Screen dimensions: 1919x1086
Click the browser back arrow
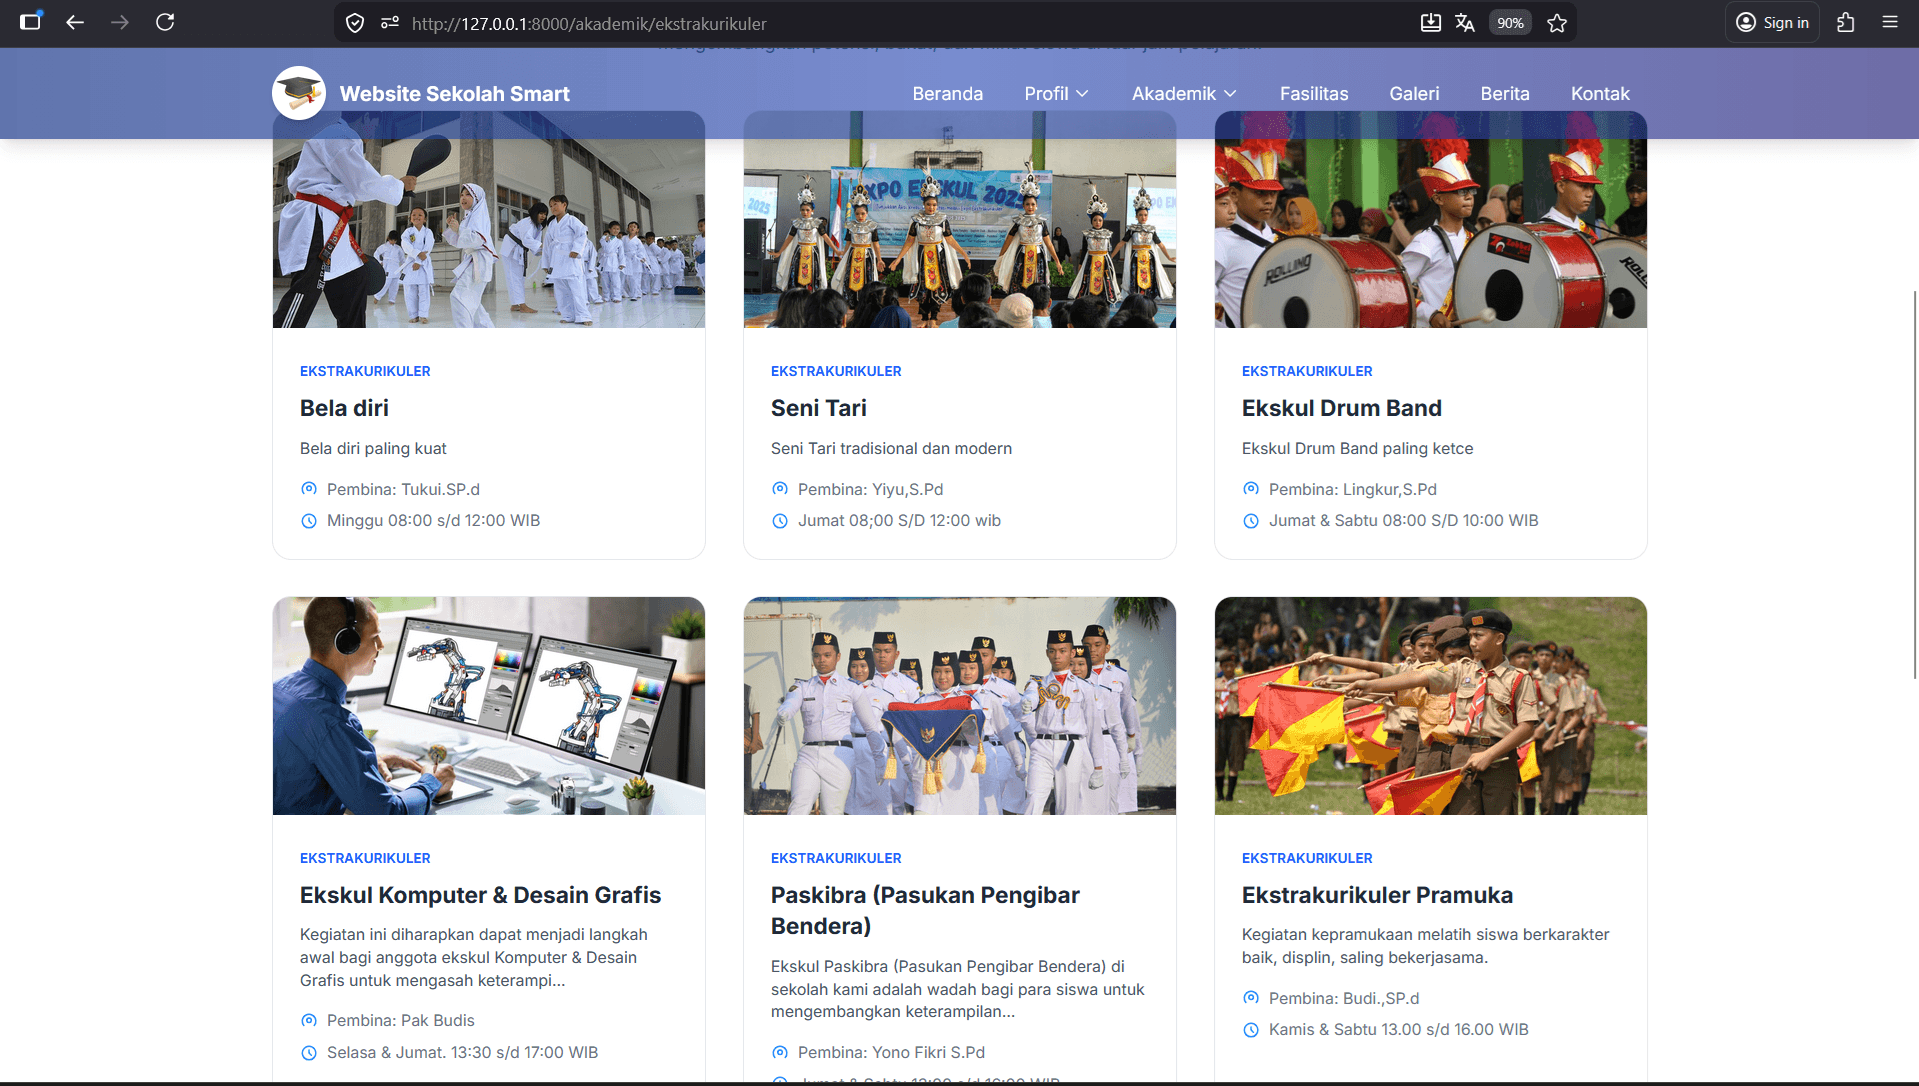[75, 22]
